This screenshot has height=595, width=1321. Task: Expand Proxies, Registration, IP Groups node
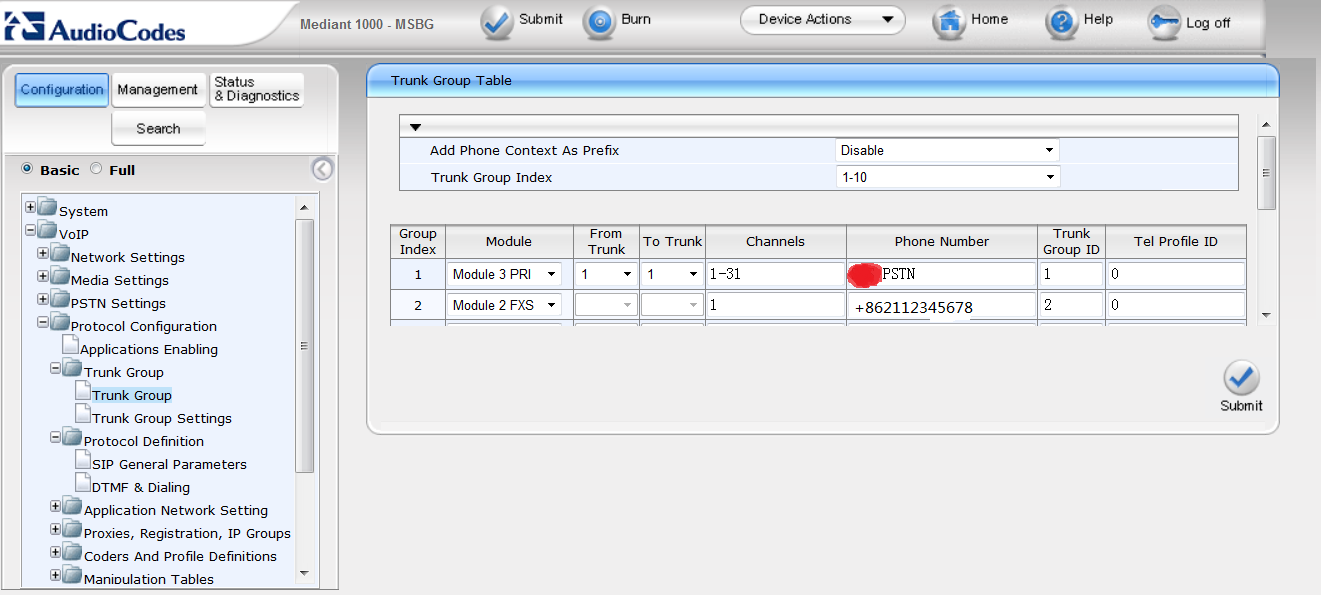[56, 530]
